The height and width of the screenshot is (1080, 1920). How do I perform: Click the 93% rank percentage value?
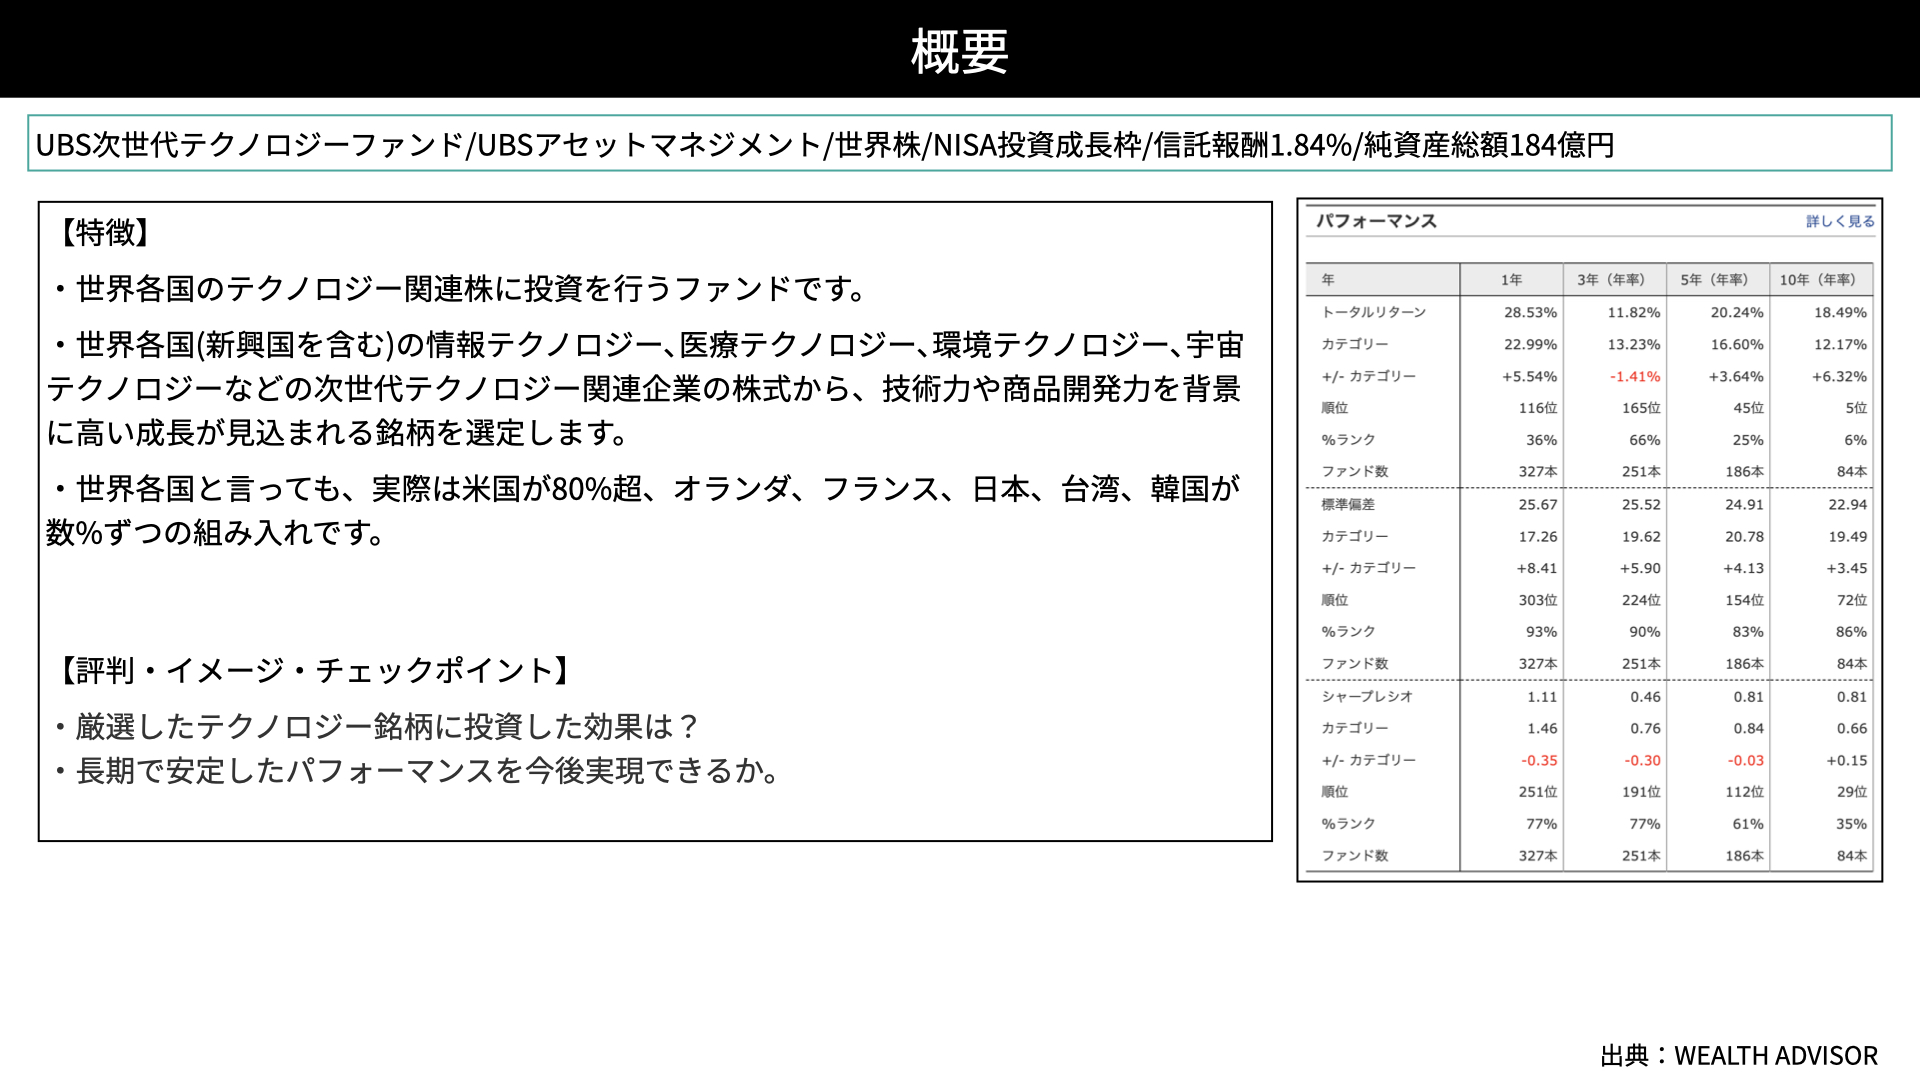click(x=1541, y=632)
